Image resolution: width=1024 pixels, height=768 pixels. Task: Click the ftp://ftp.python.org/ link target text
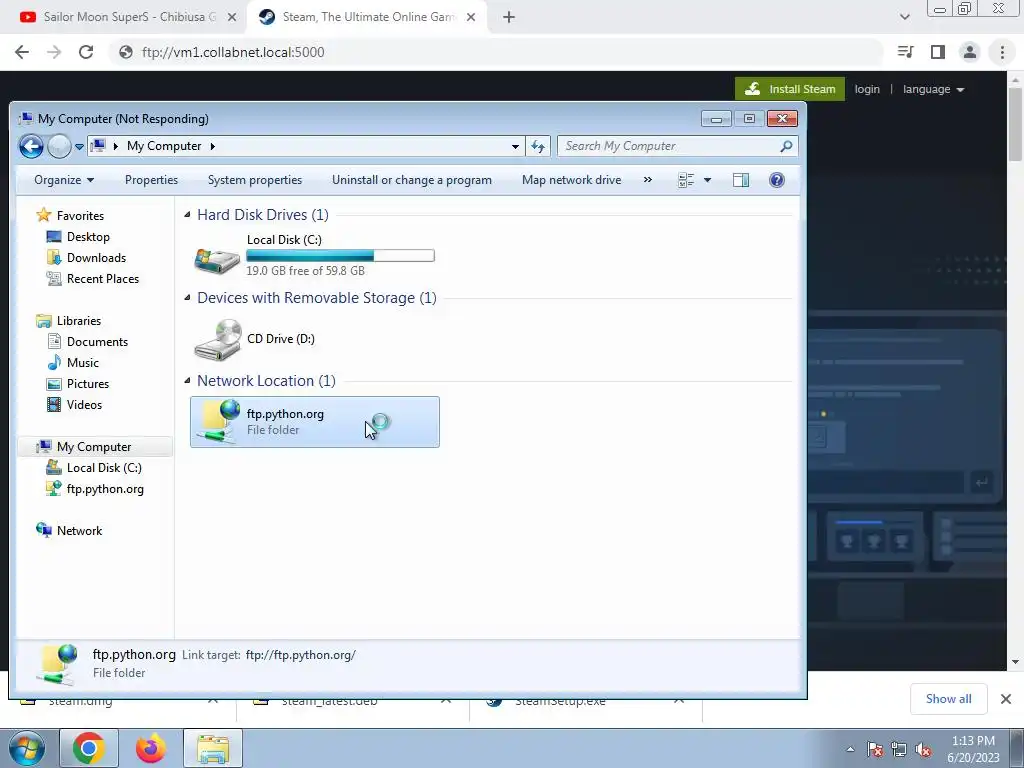[x=300, y=655]
